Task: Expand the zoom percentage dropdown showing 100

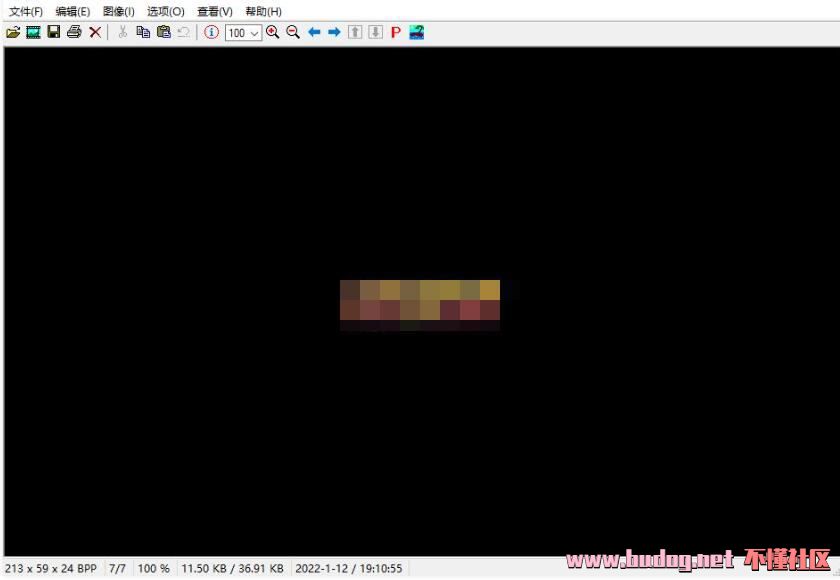Action: click(255, 33)
